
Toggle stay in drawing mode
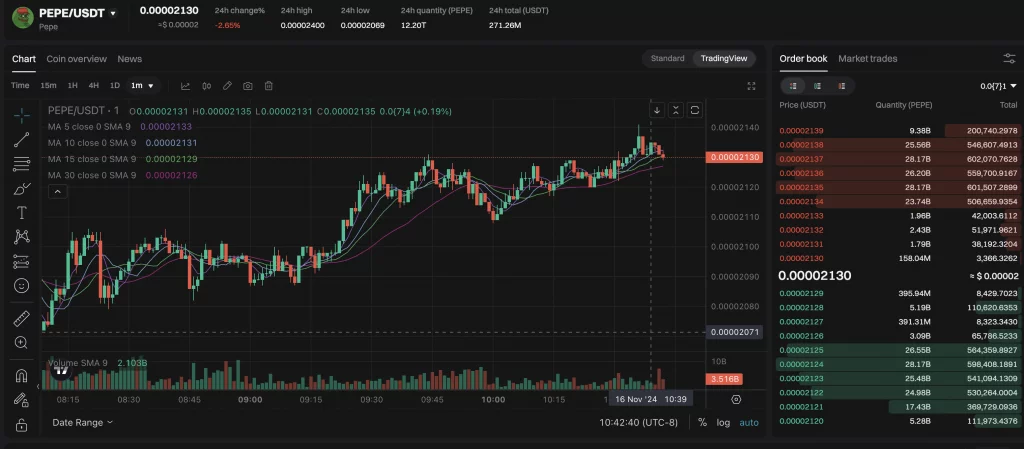pyautogui.click(x=22, y=399)
